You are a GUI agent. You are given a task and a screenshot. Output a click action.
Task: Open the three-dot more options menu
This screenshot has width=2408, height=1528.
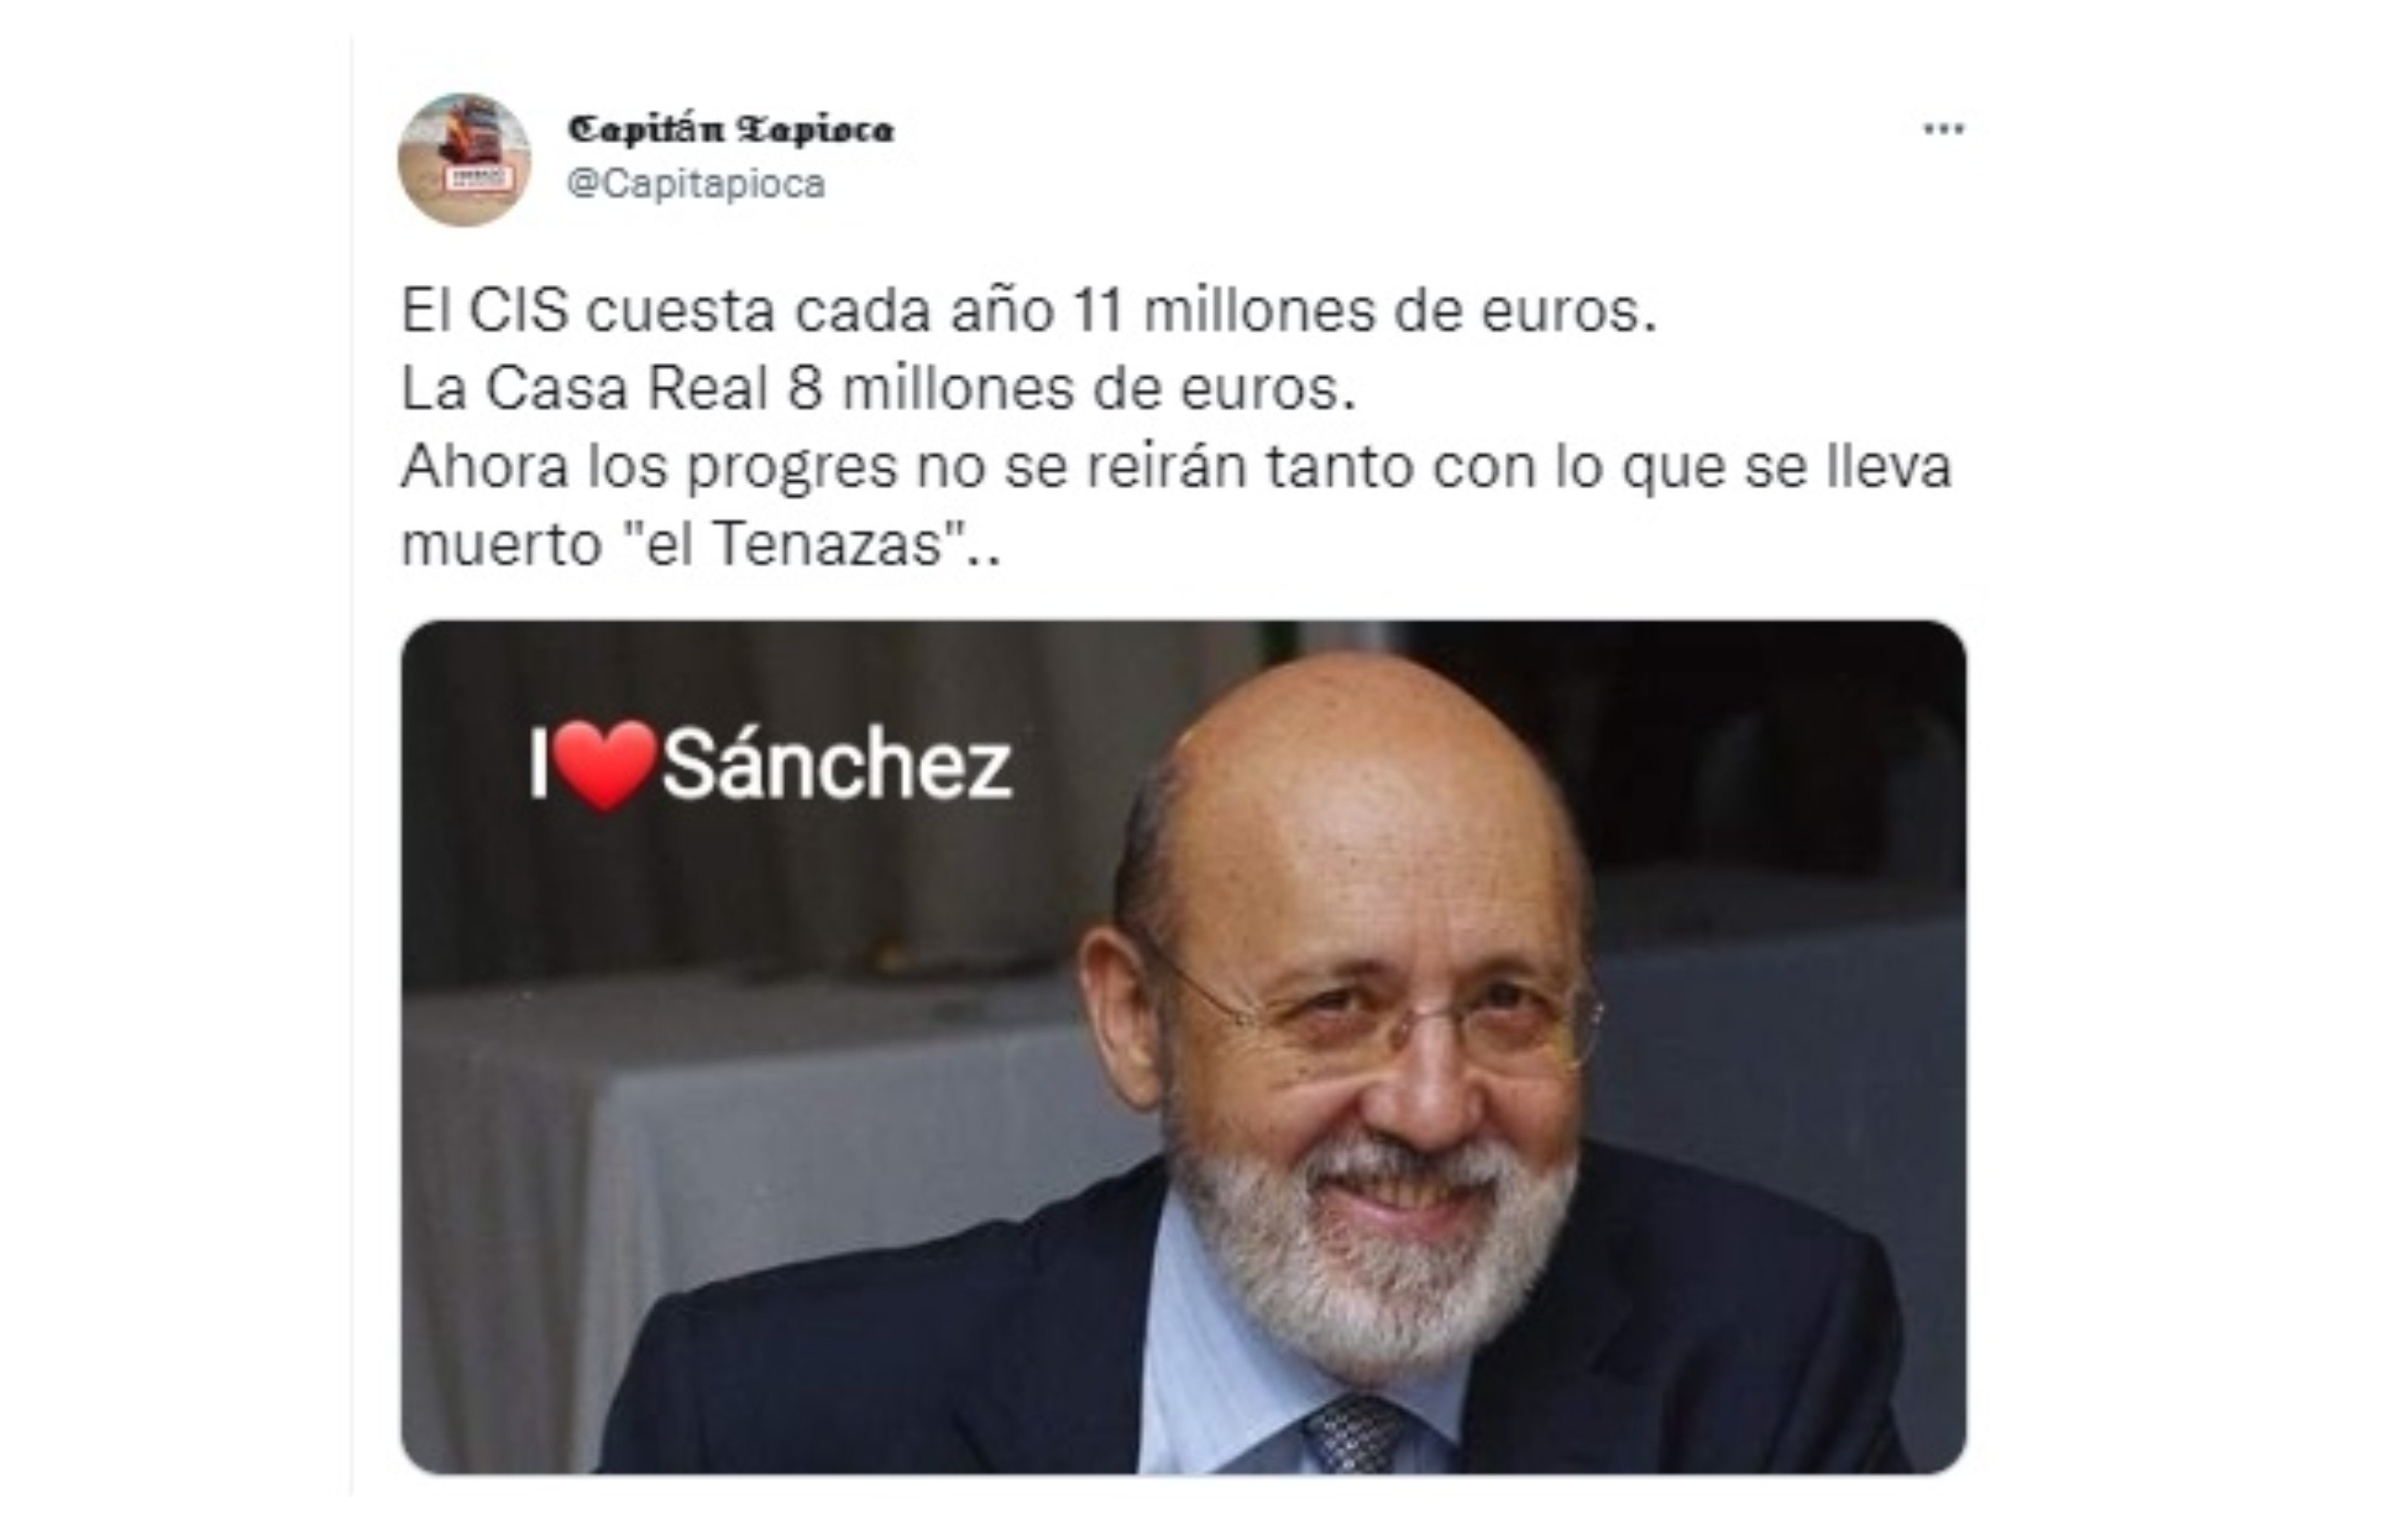(1944, 129)
